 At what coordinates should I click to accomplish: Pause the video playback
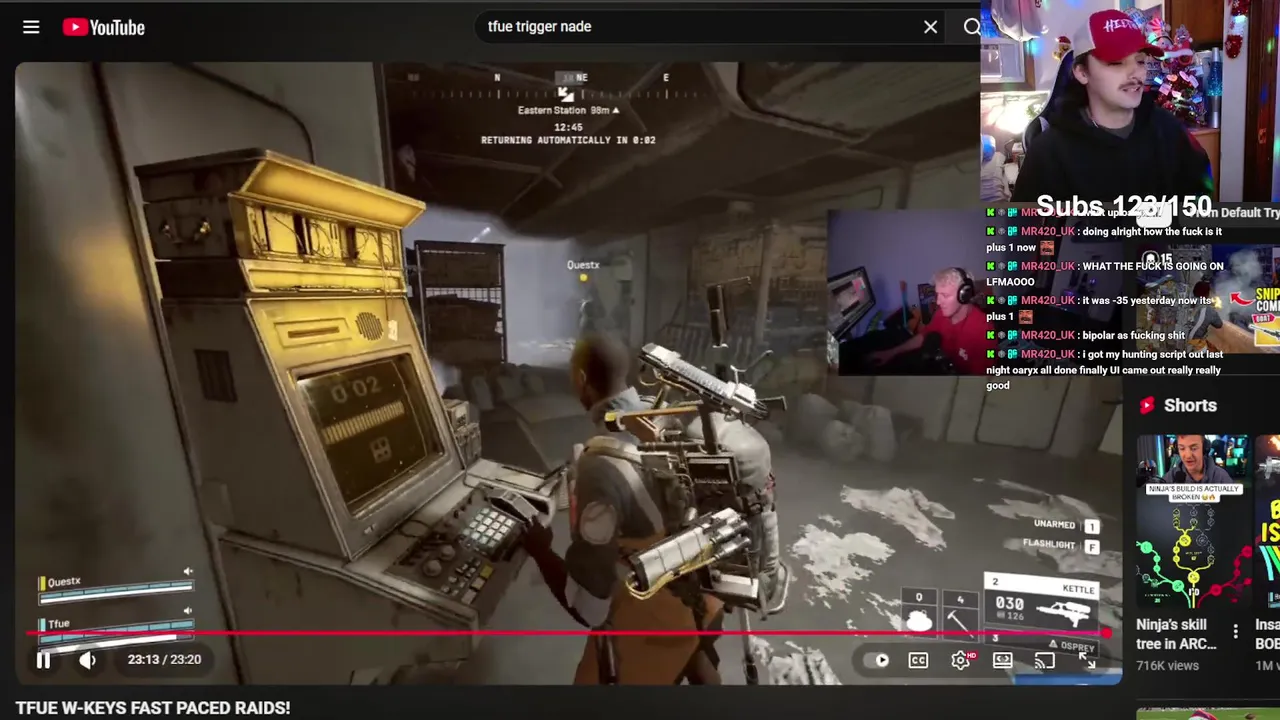[x=43, y=660]
